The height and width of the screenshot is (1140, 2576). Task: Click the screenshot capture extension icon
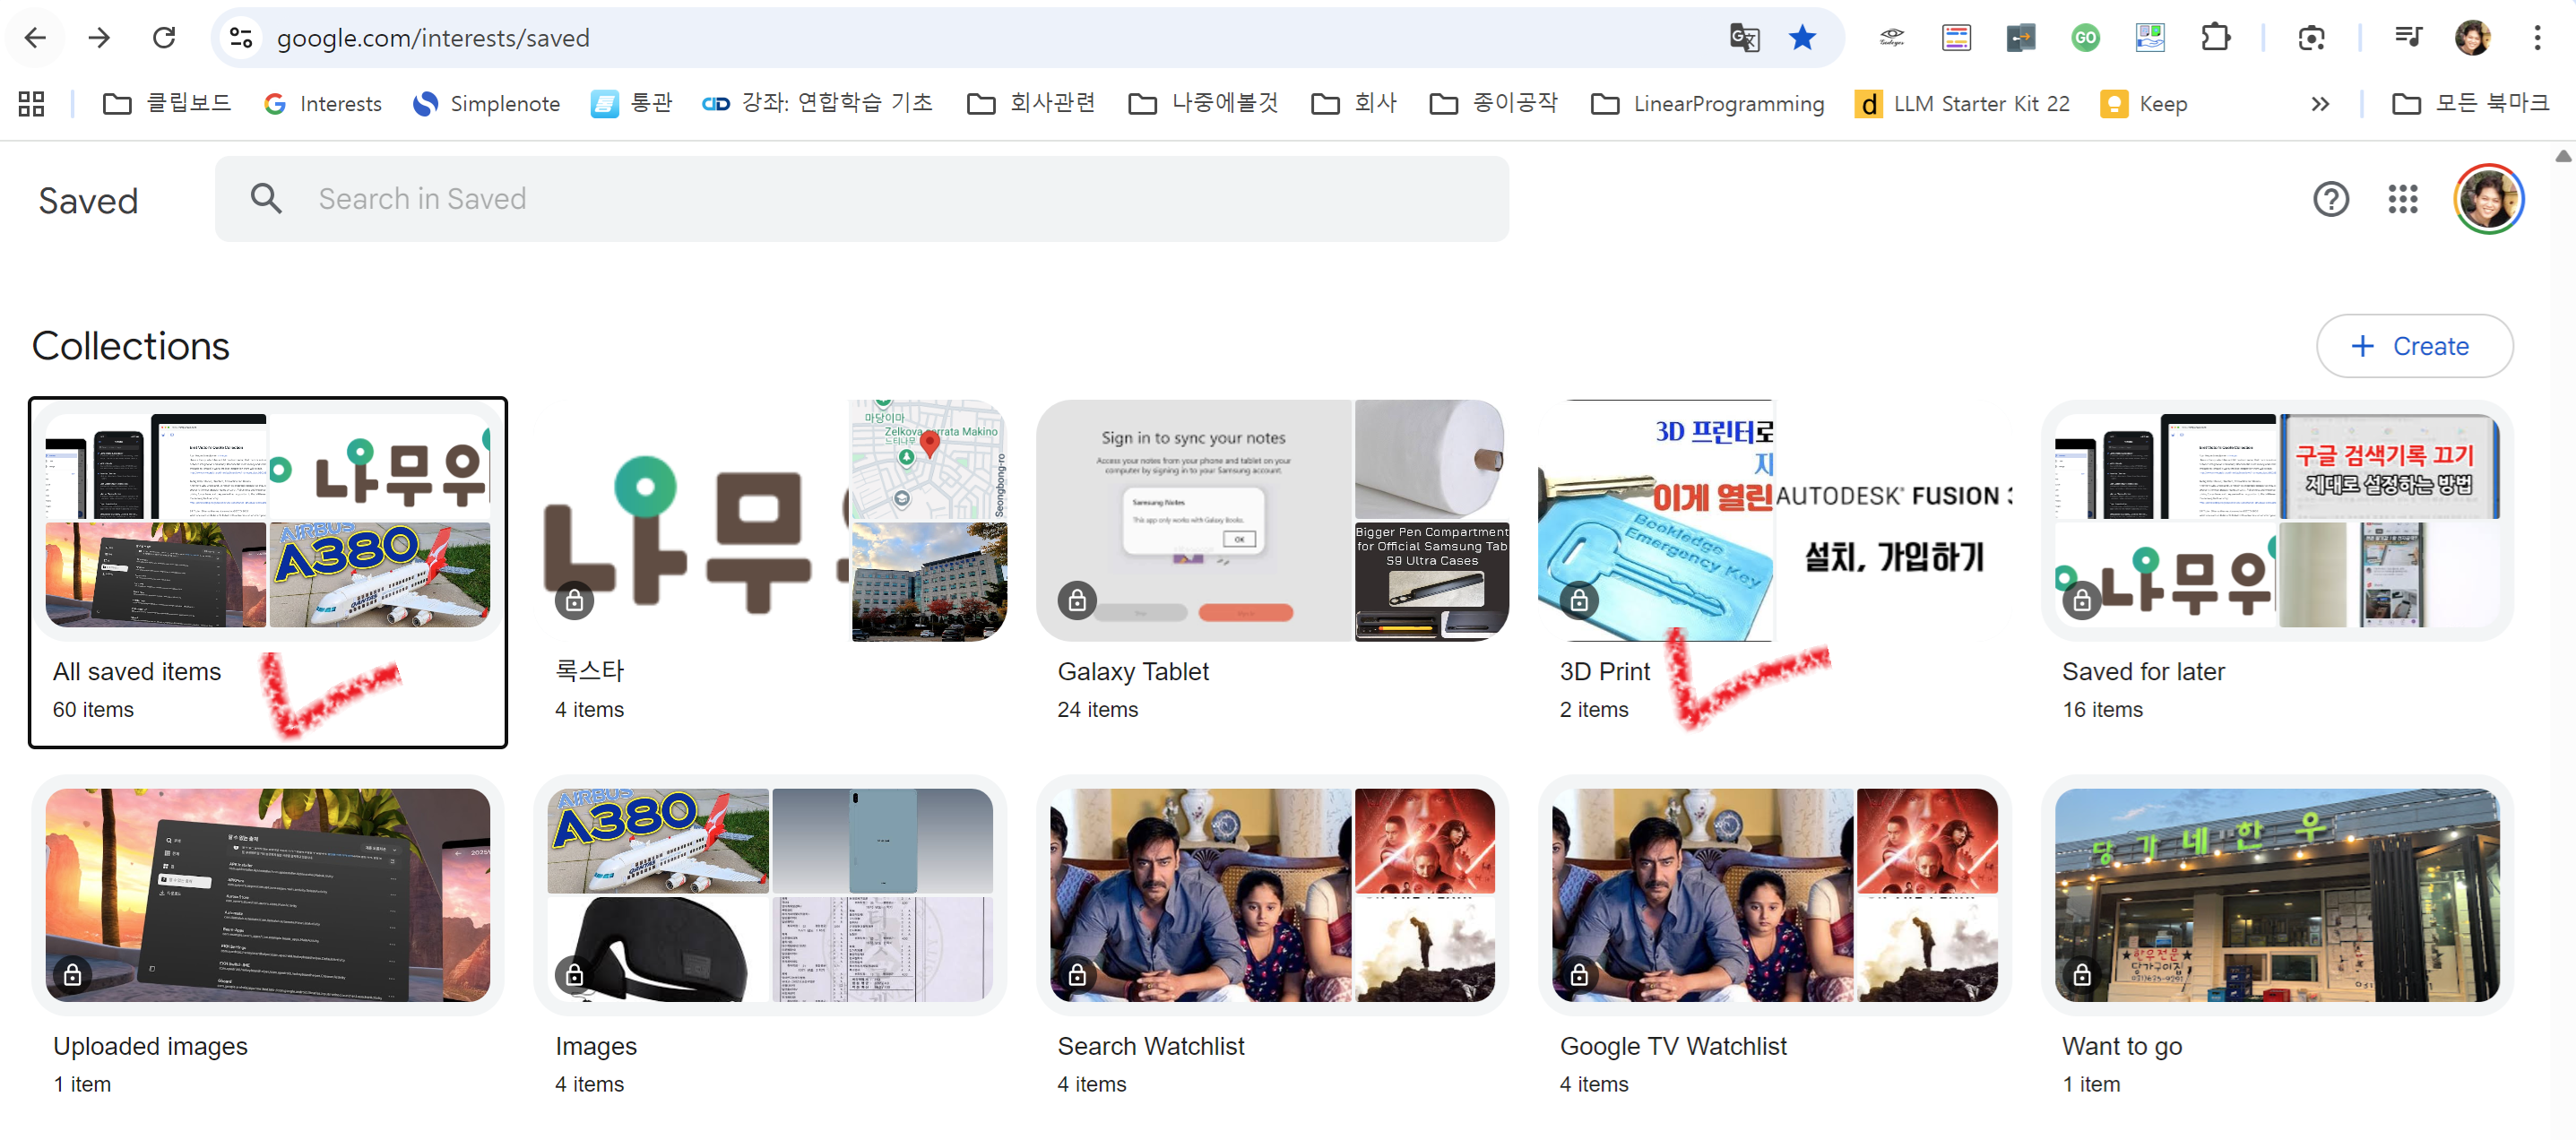click(x=2311, y=38)
